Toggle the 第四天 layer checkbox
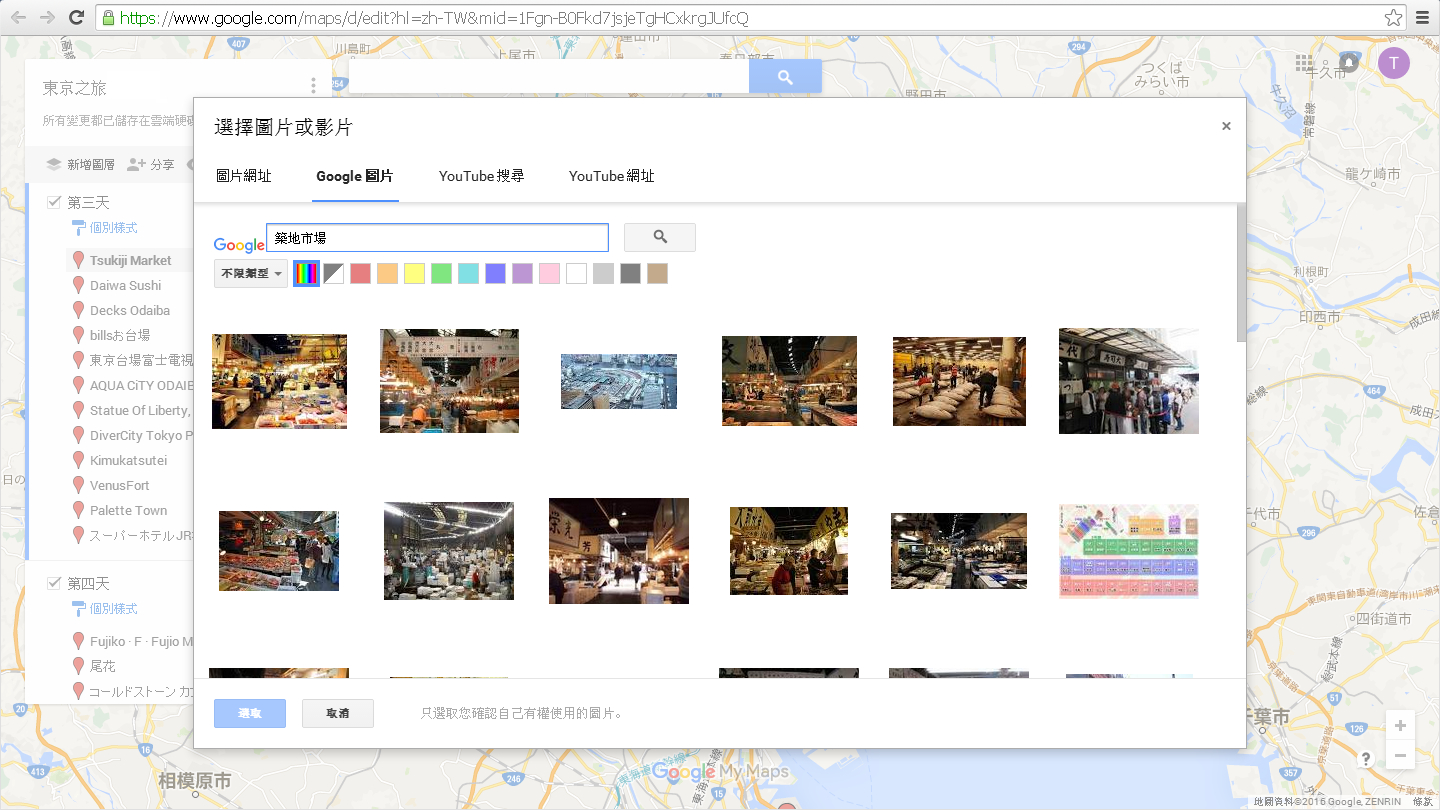 tap(55, 583)
